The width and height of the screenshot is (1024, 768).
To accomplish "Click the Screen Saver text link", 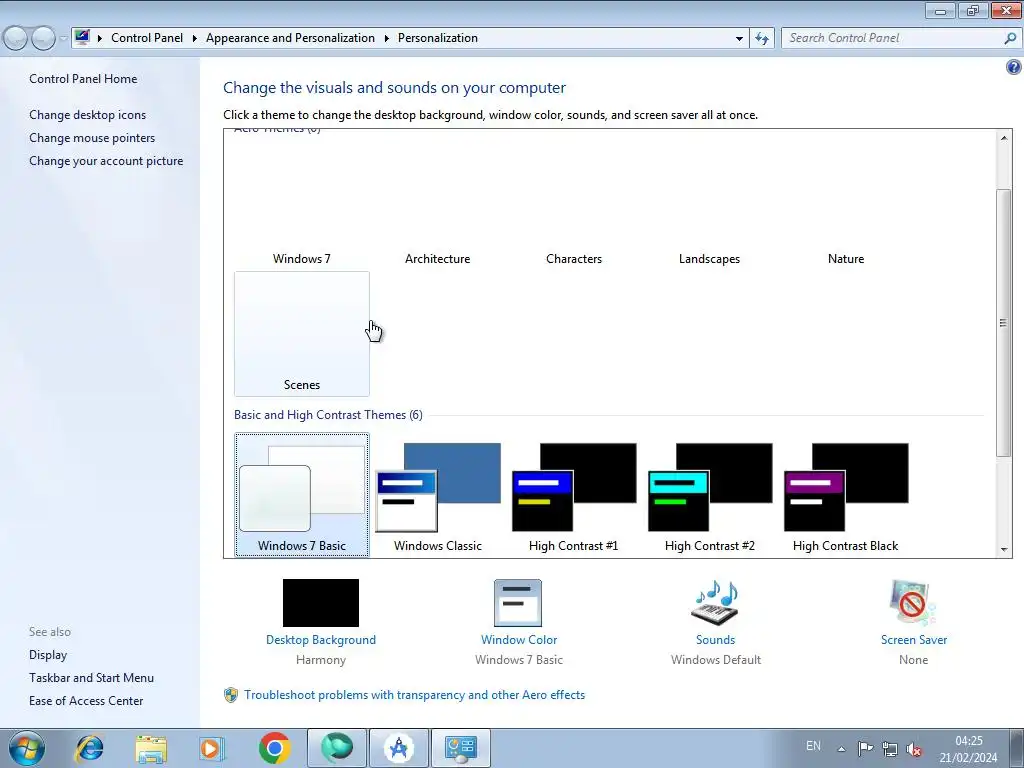I will point(914,640).
